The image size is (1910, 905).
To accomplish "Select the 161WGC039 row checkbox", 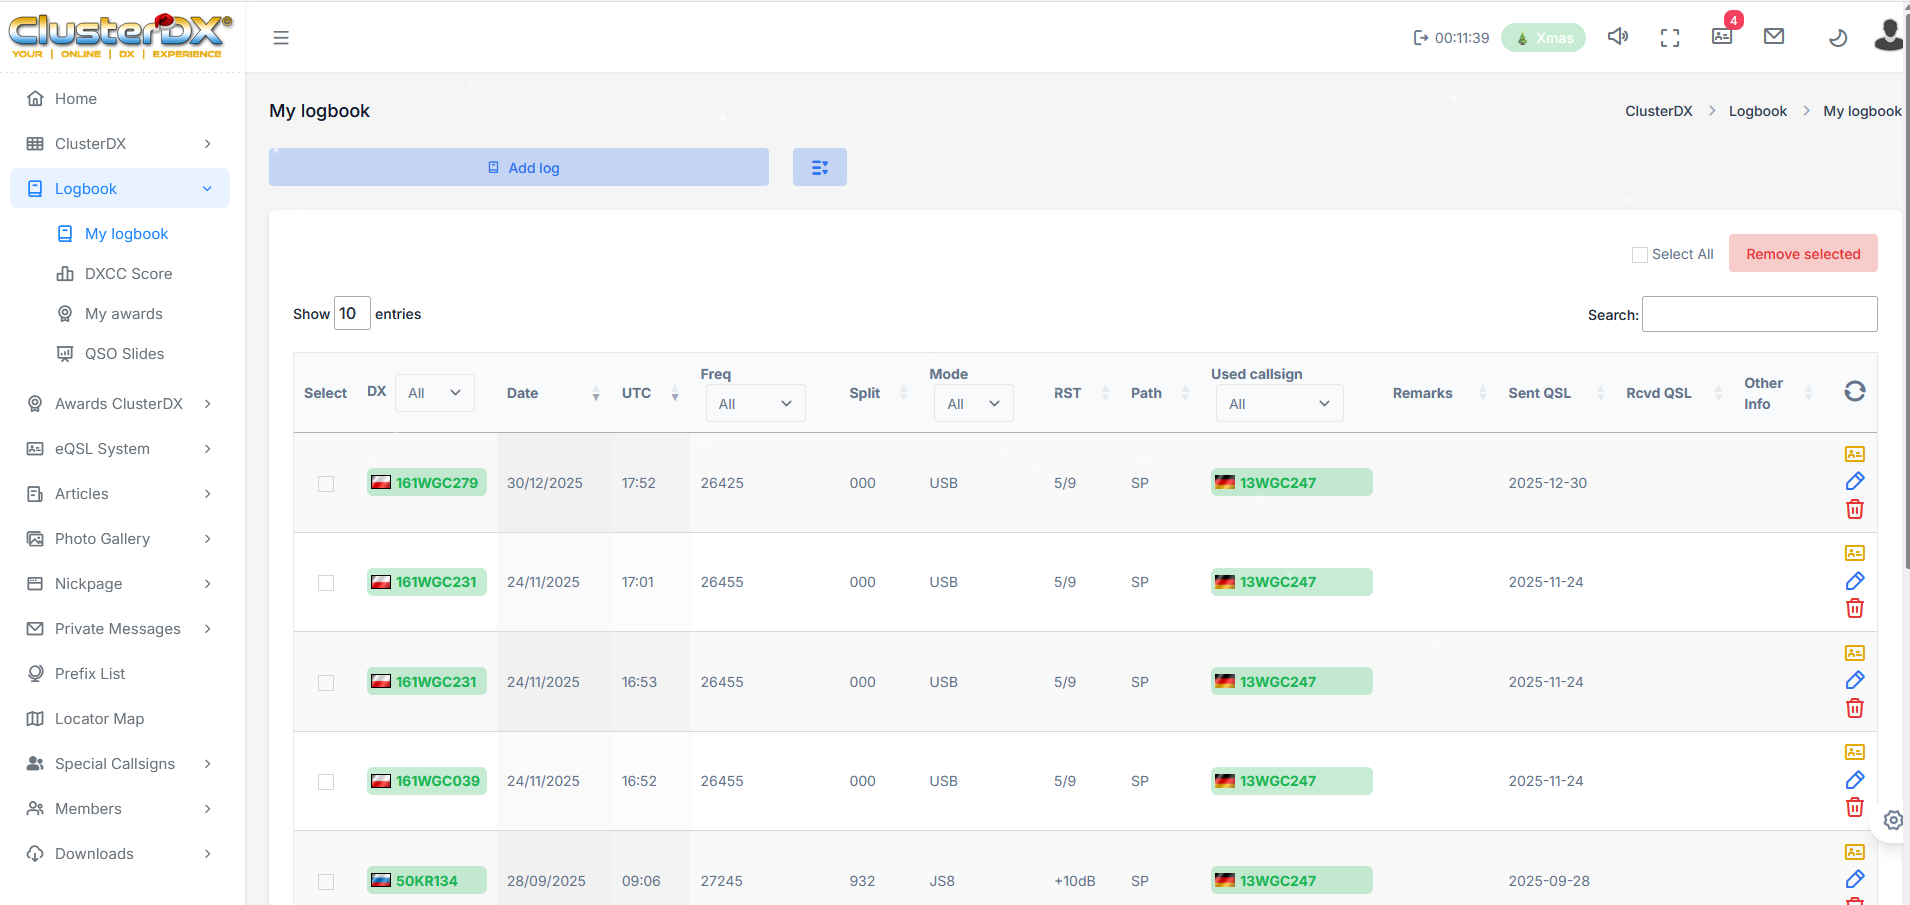I will point(326,782).
